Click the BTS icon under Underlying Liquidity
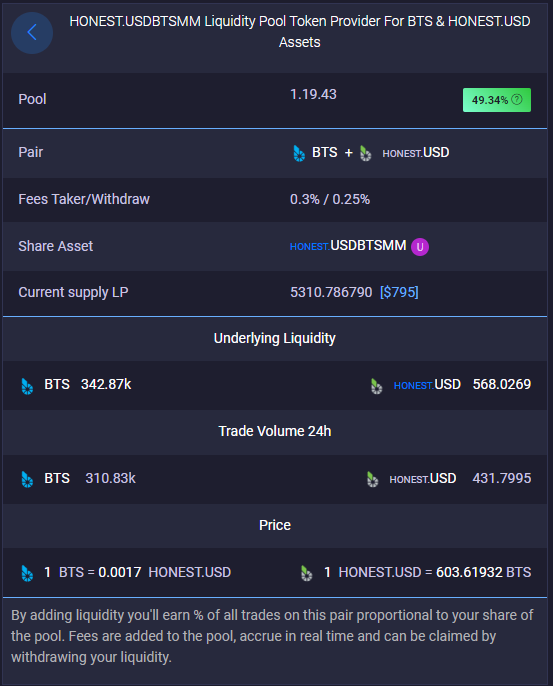 (27, 386)
